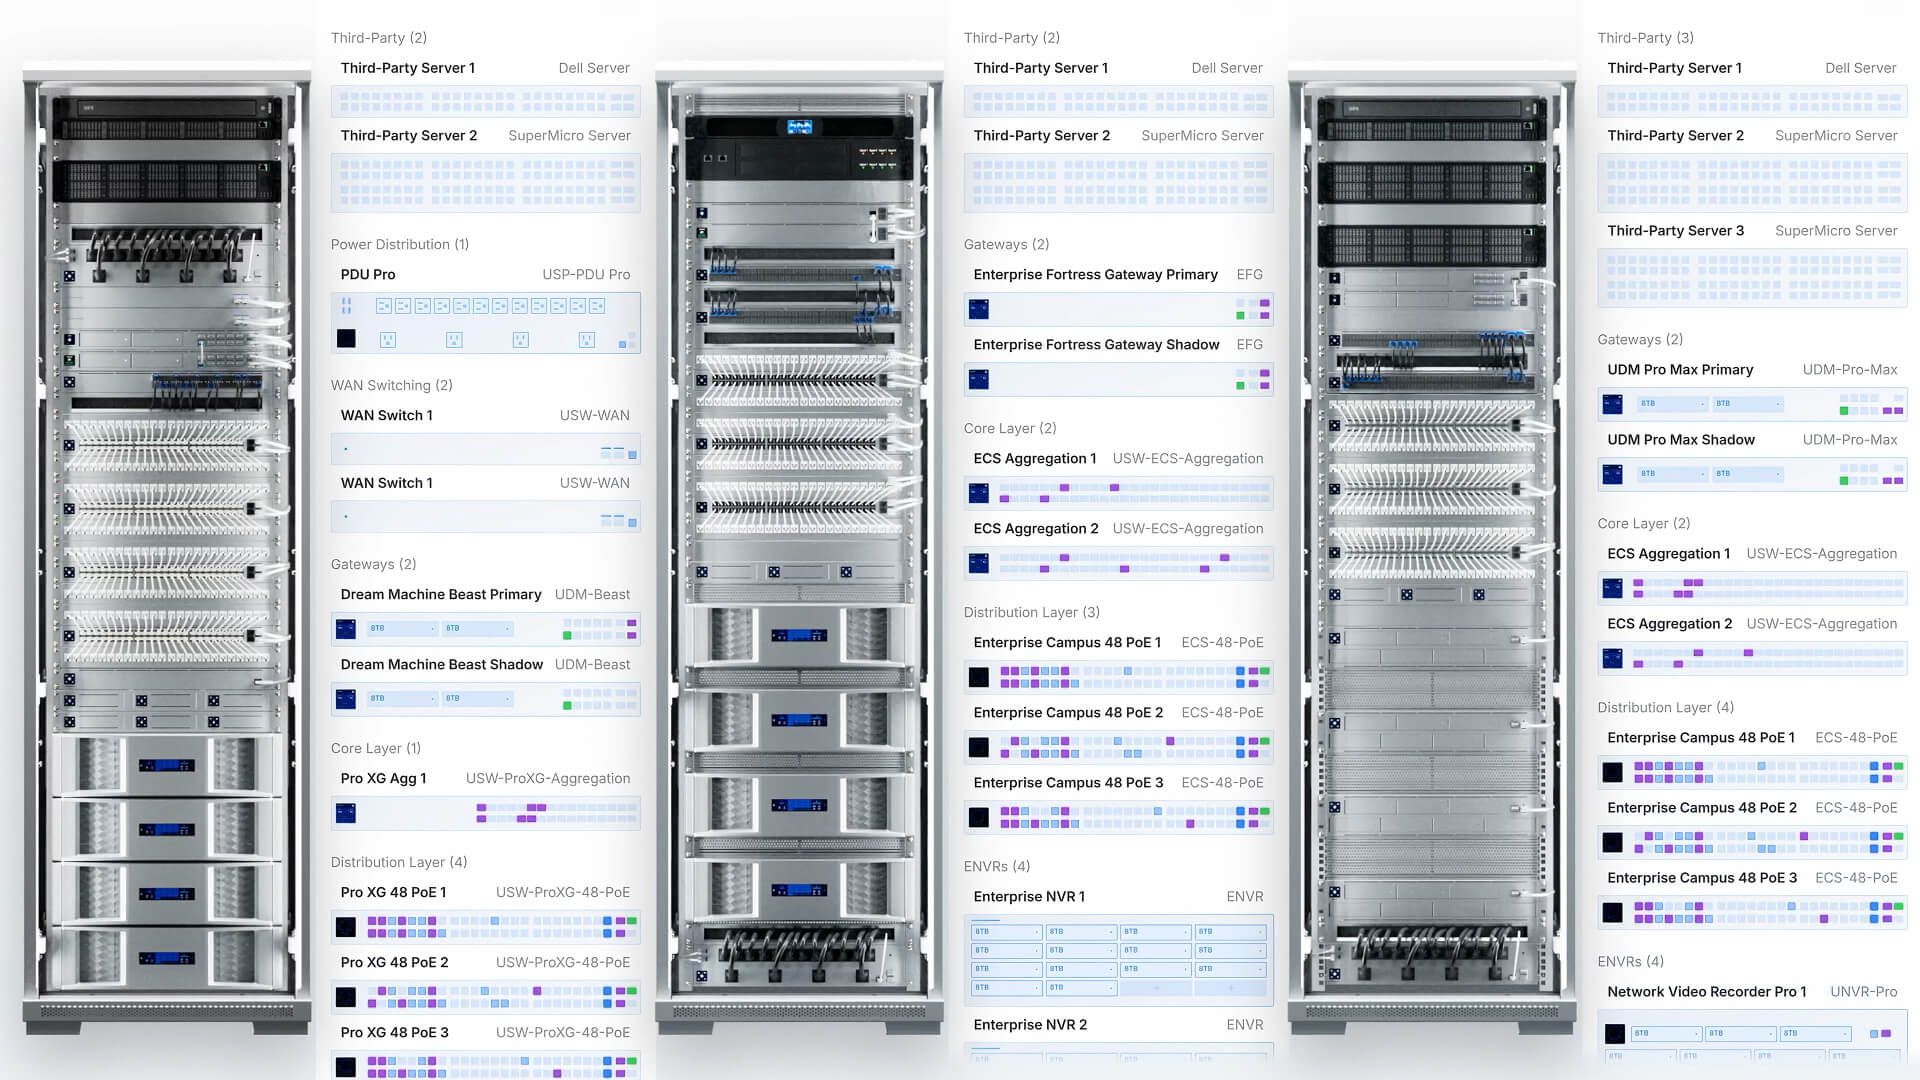Select Enterprise Campus 48 PoE 1 icon under Distribution Layer (3)
This screenshot has width=1920, height=1080.
click(979, 677)
